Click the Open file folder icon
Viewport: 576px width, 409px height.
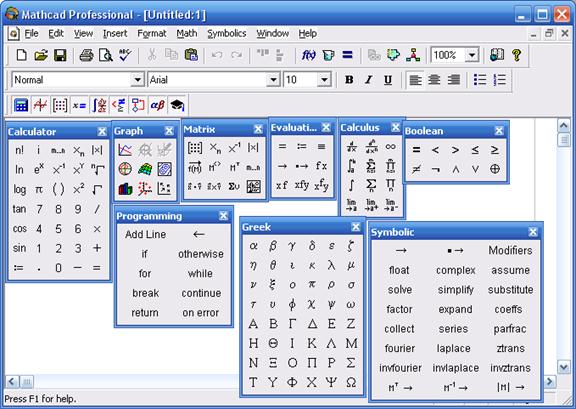(41, 55)
